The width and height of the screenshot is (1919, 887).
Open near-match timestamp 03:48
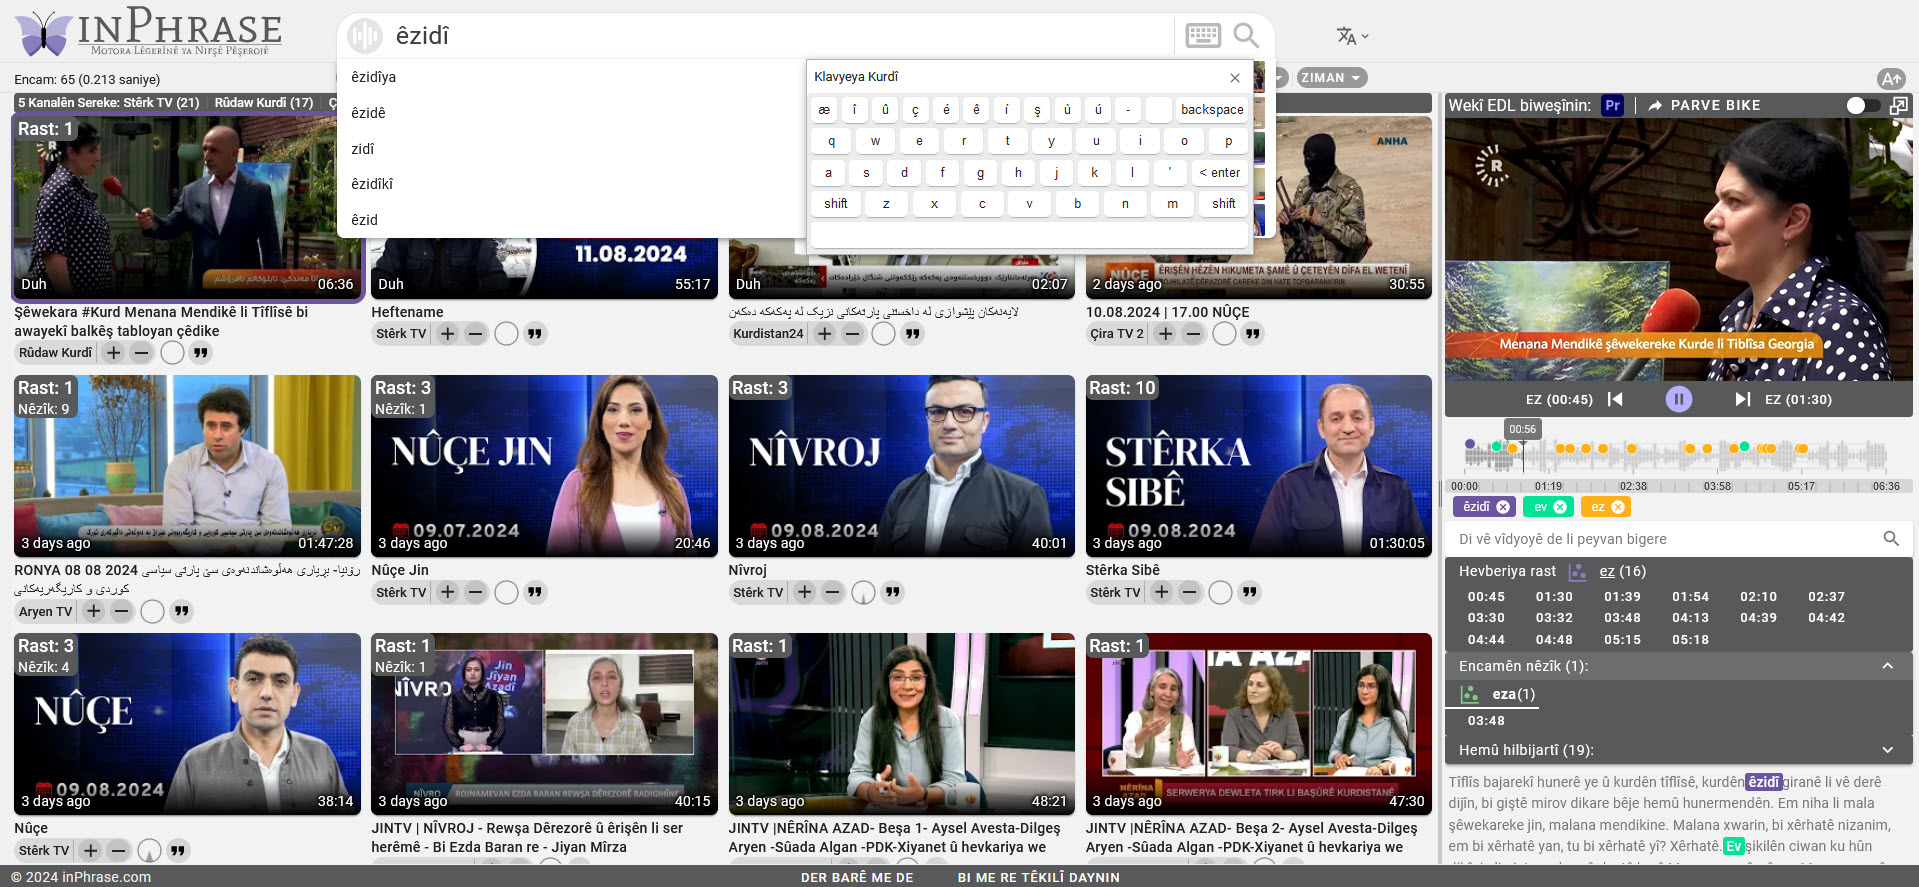[x=1486, y=721]
